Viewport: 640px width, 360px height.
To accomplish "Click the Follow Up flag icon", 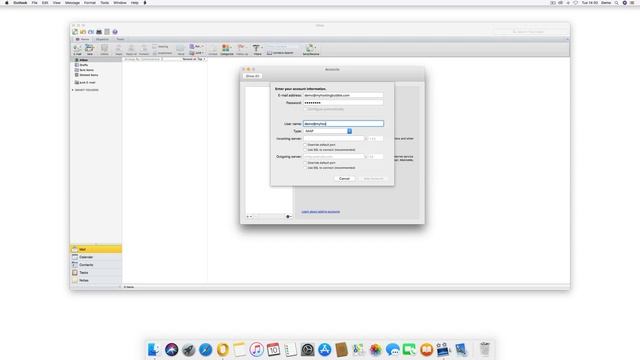I will coord(242,49).
